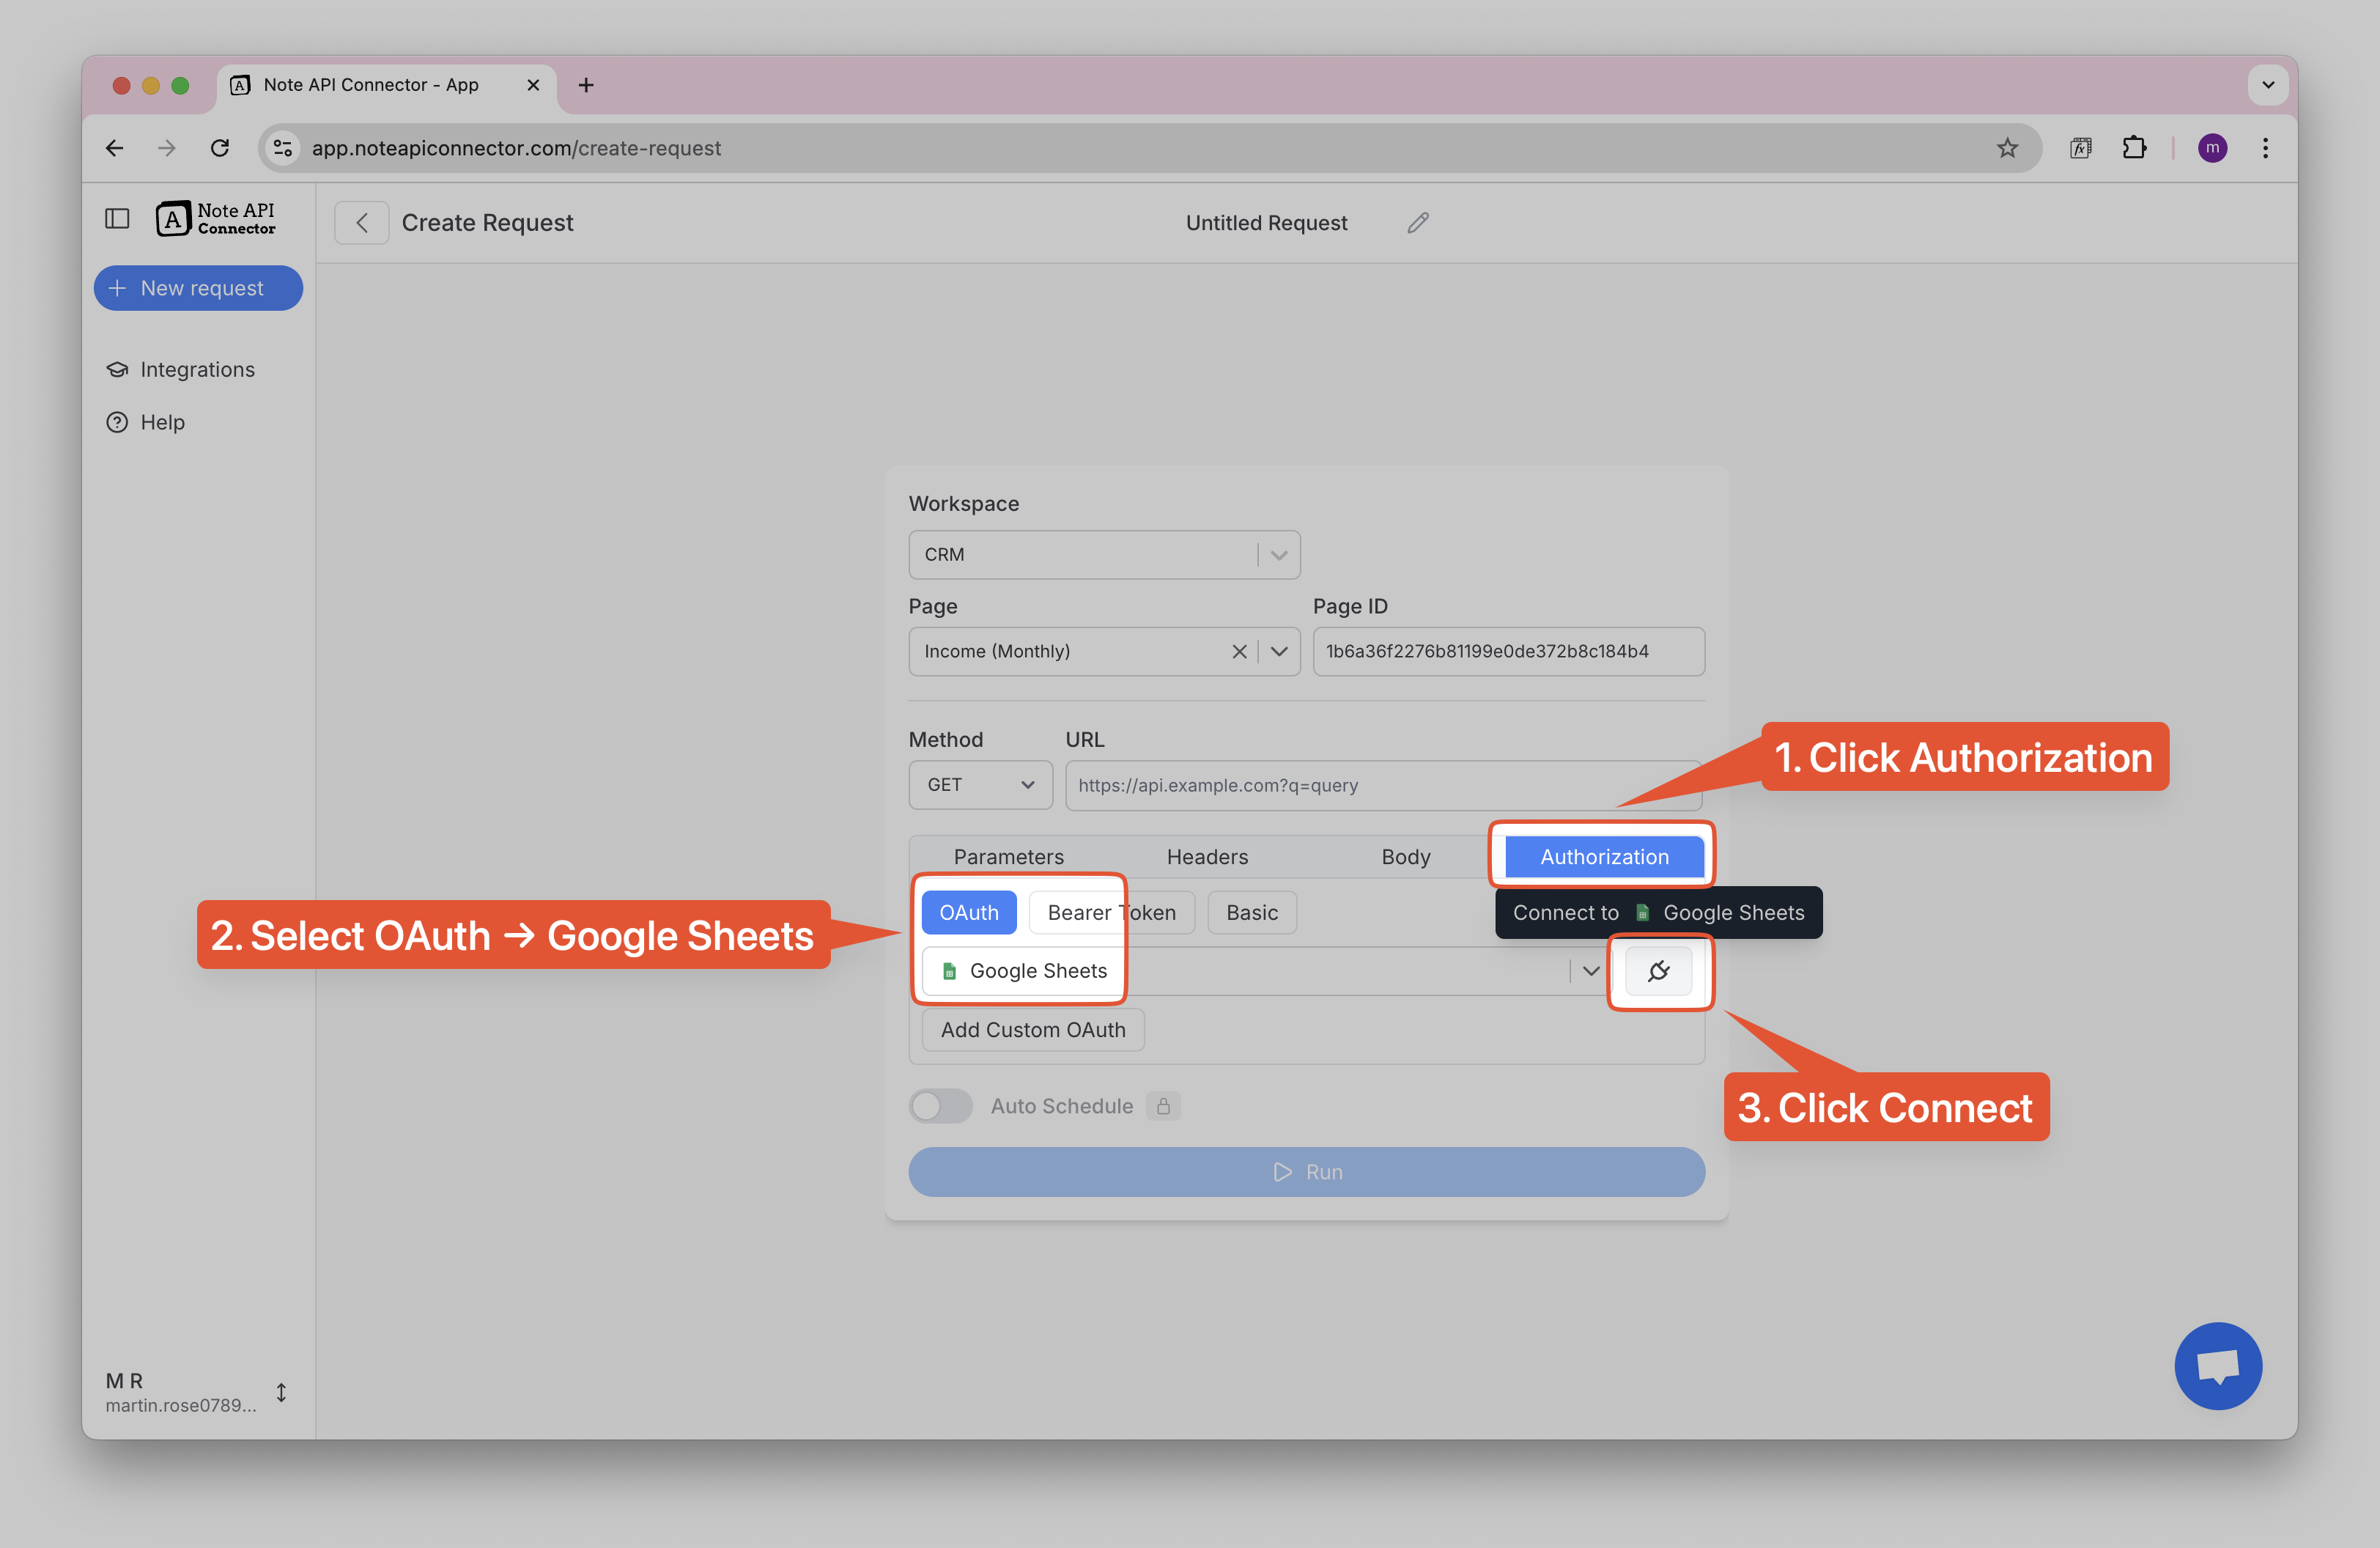Click the Add Custom OAuth button

1032,1030
